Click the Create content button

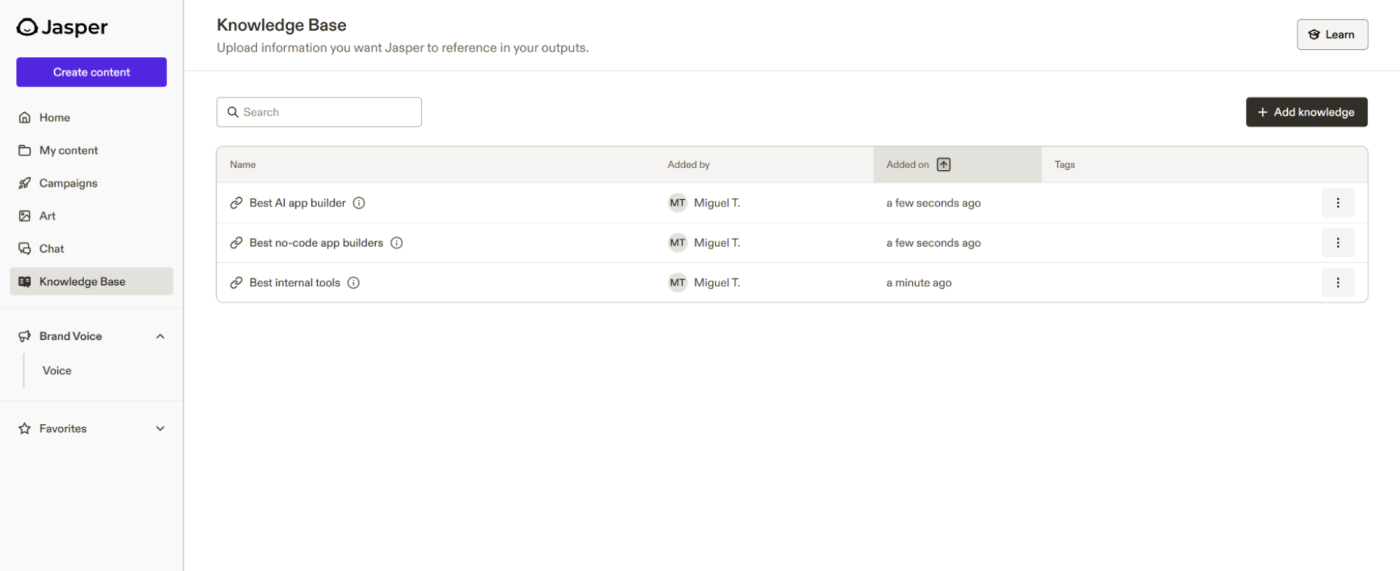91,72
